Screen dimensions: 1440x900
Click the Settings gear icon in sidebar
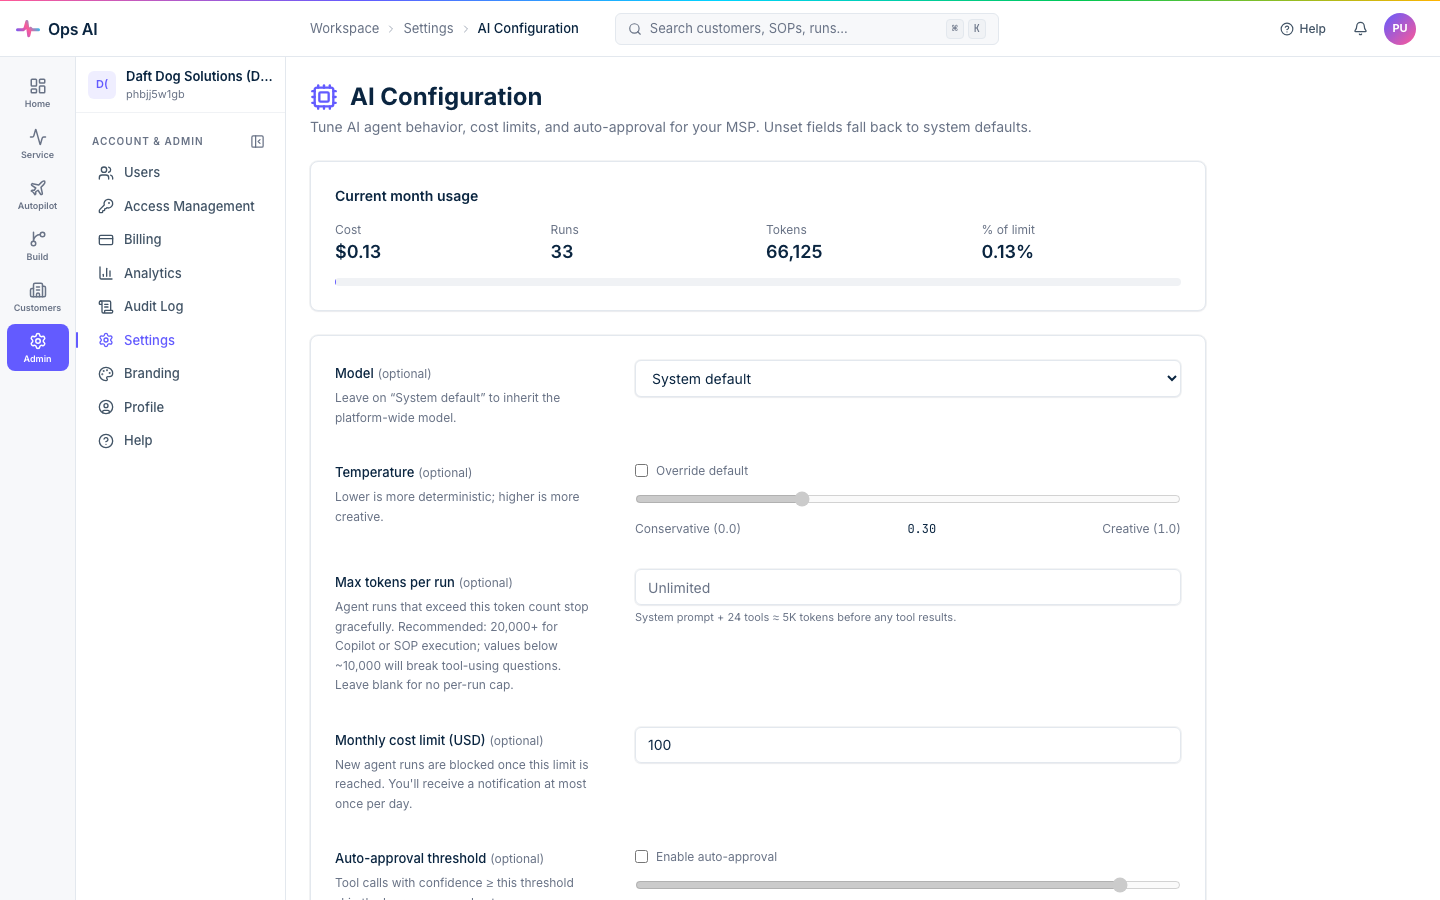[x=106, y=340]
